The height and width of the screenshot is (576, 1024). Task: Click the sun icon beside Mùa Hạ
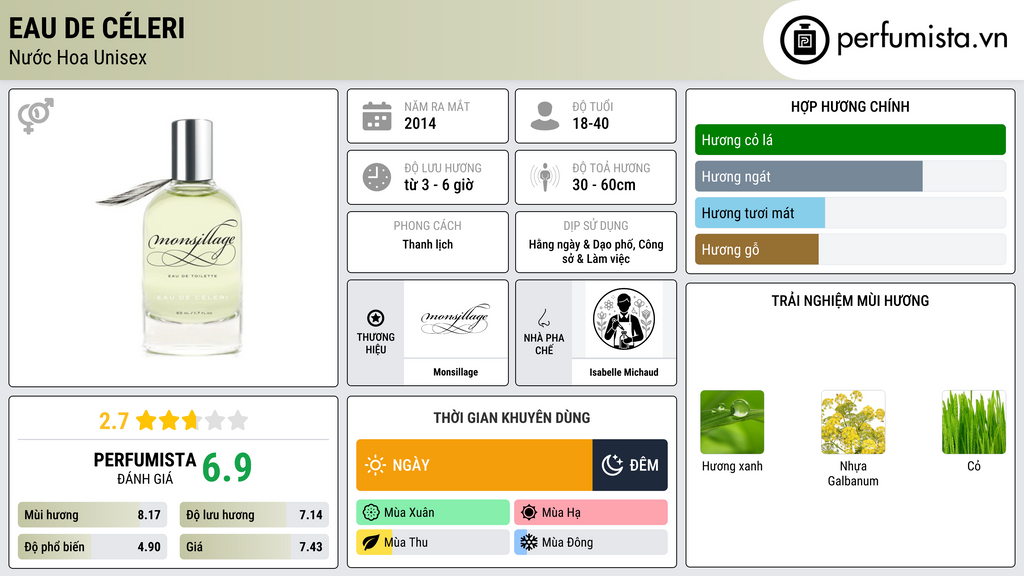click(529, 513)
